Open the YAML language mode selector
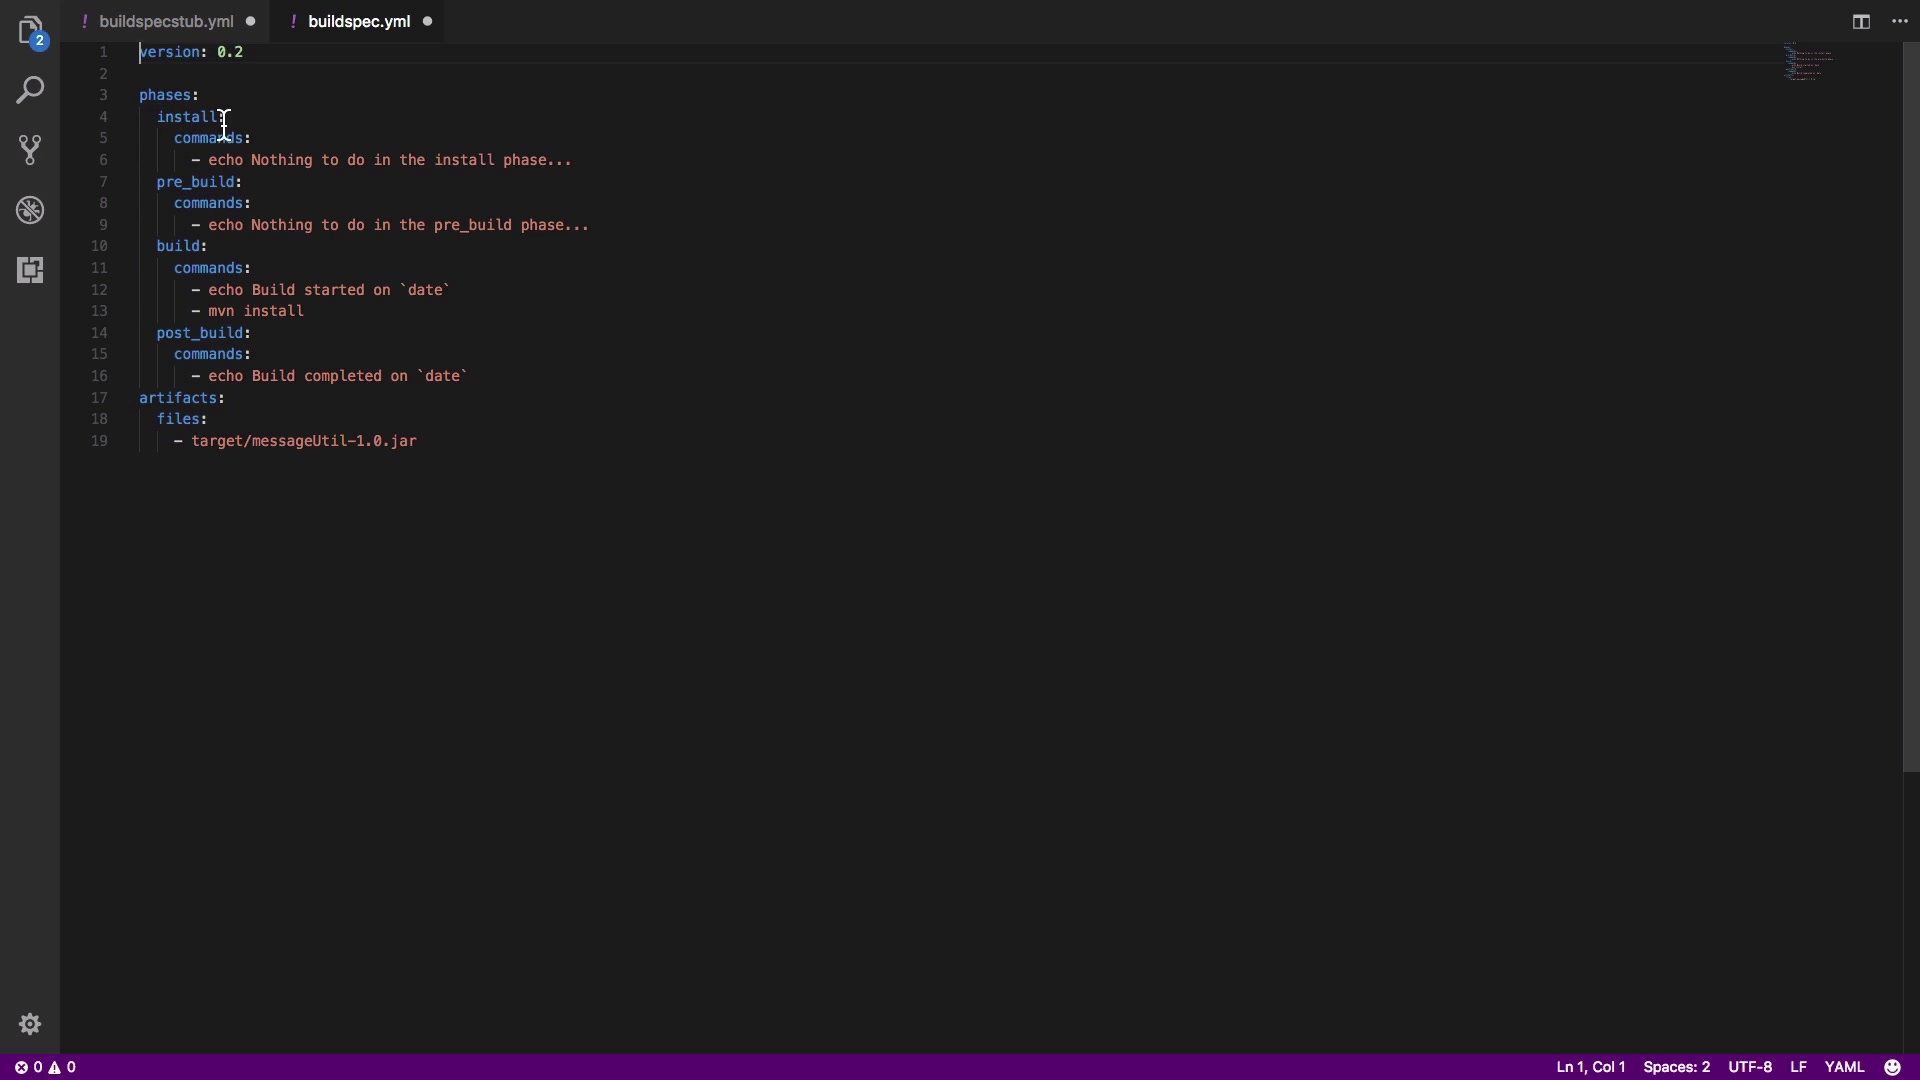Image resolution: width=1920 pixels, height=1080 pixels. (x=1844, y=1067)
